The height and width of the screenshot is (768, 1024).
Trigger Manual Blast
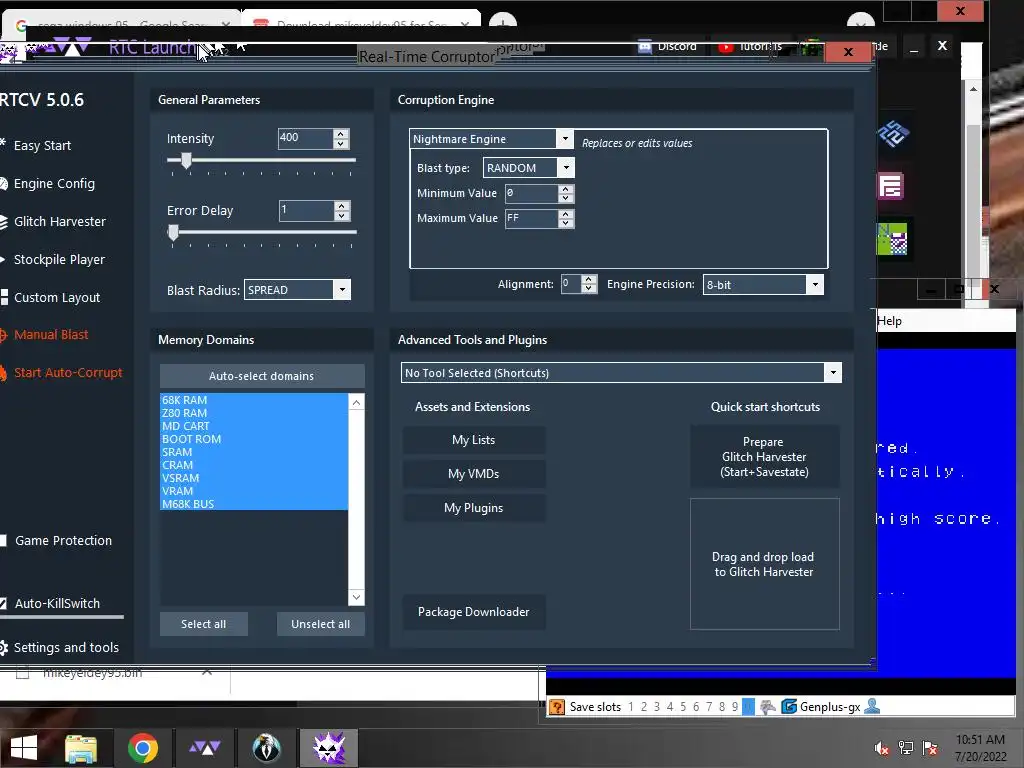point(50,334)
